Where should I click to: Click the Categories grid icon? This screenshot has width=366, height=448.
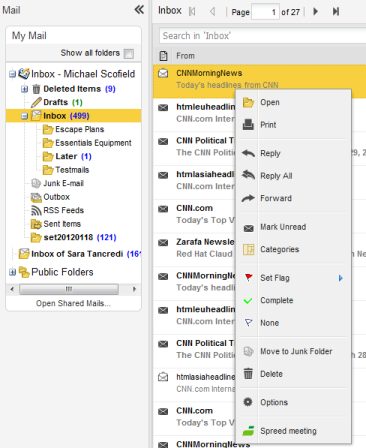pos(249,249)
